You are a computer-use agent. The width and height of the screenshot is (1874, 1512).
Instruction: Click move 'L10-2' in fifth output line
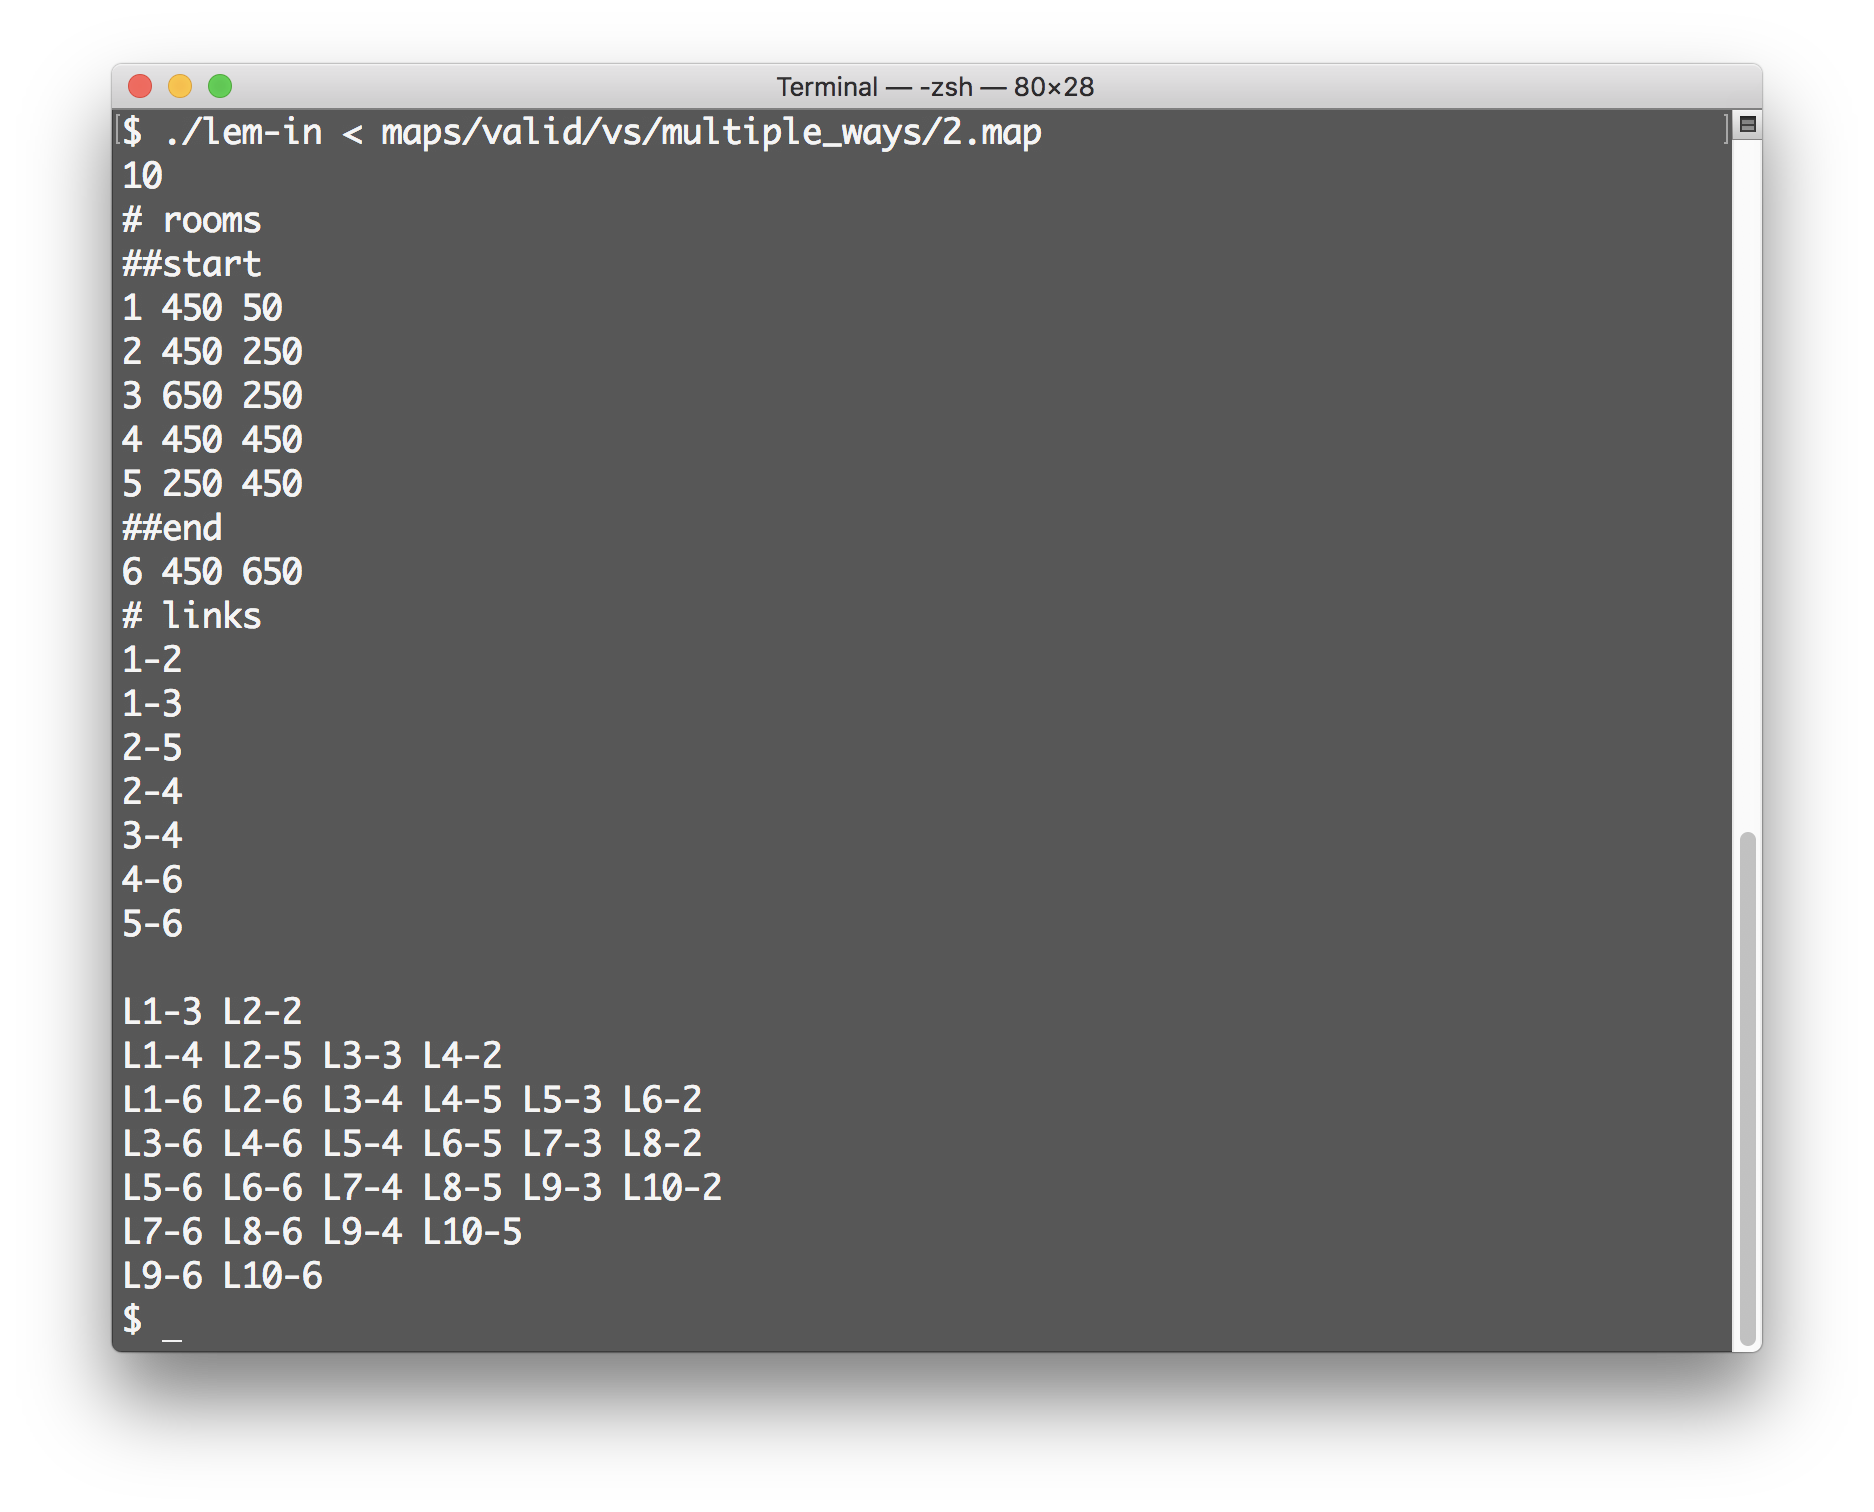tap(672, 1188)
